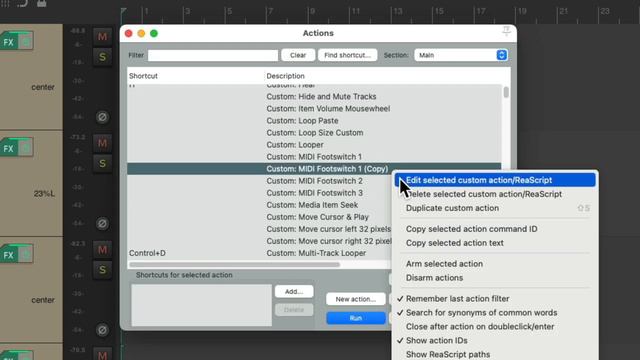
Task: Choose Delete selected custom action/ReaScript
Action: click(495, 194)
